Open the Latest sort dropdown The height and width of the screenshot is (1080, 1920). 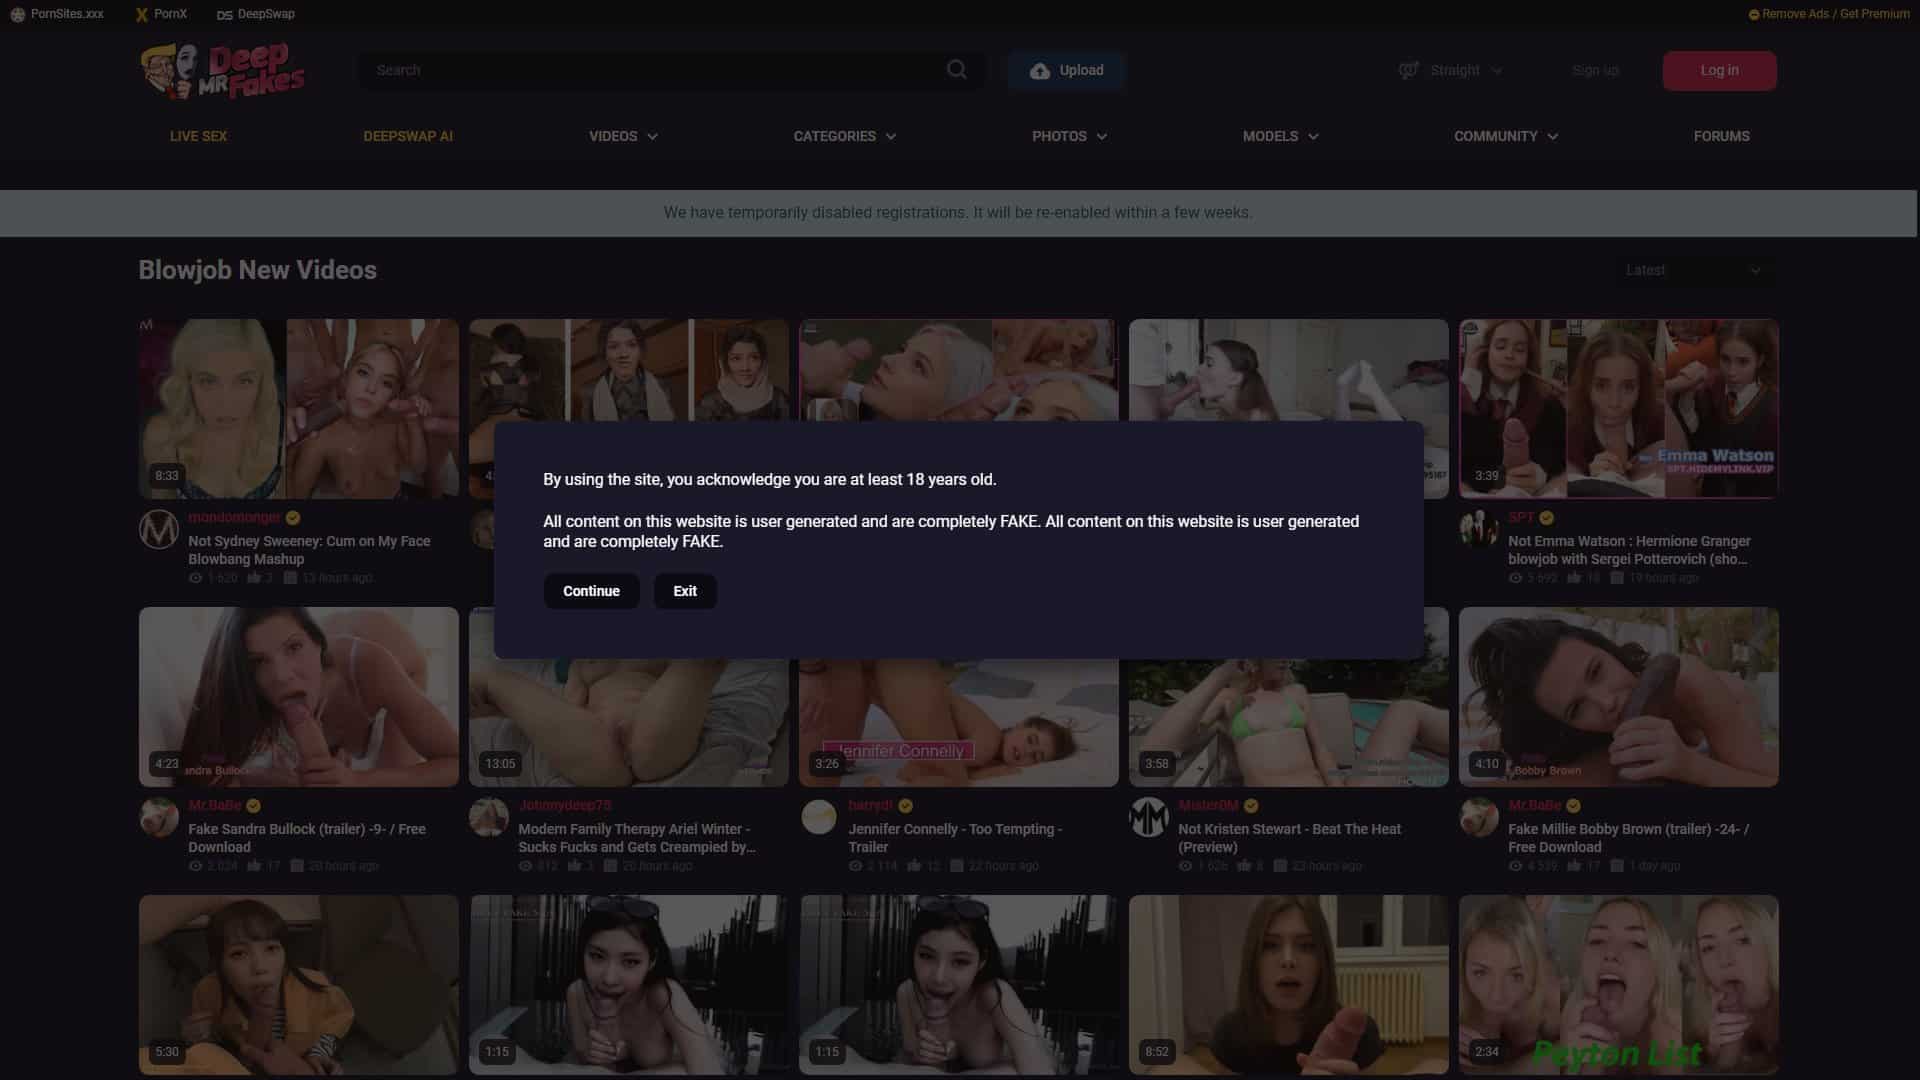pyautogui.click(x=1695, y=270)
